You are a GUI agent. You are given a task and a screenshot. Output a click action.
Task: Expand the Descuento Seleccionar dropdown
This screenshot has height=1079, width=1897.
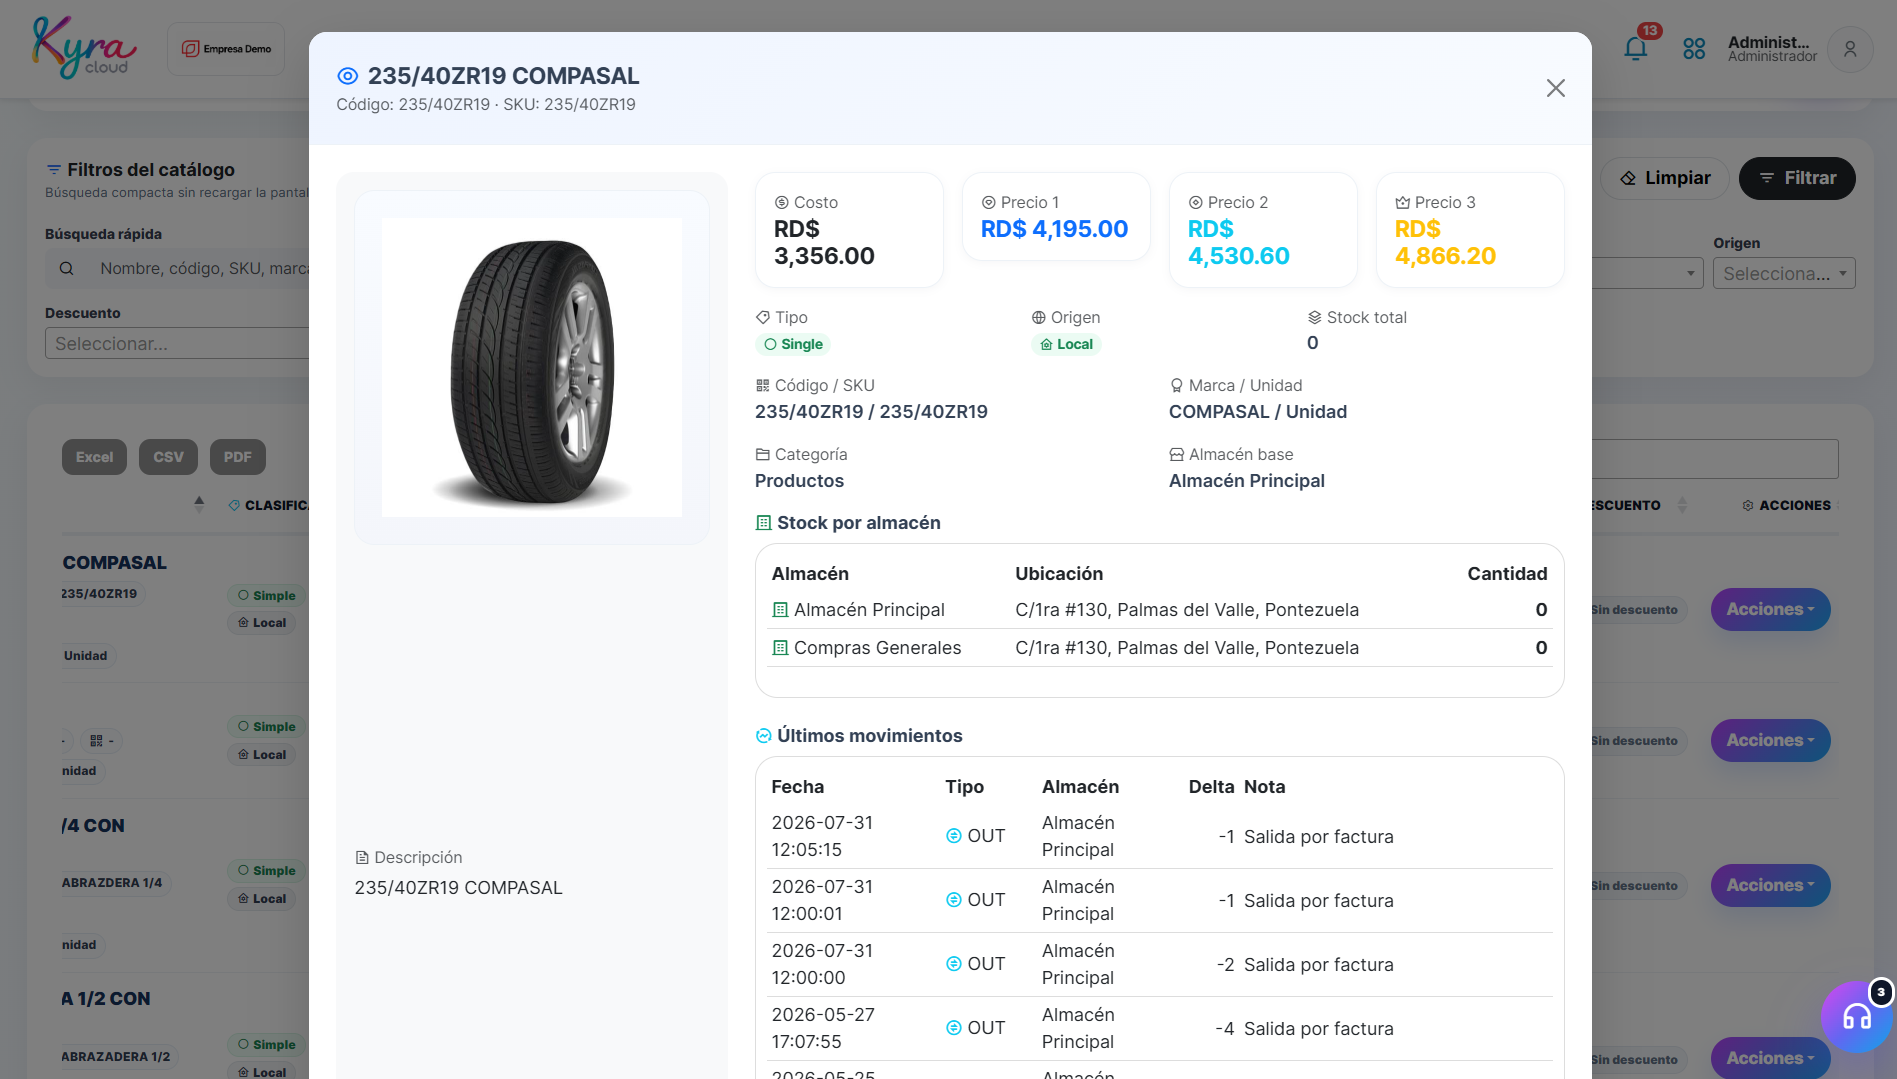(177, 343)
